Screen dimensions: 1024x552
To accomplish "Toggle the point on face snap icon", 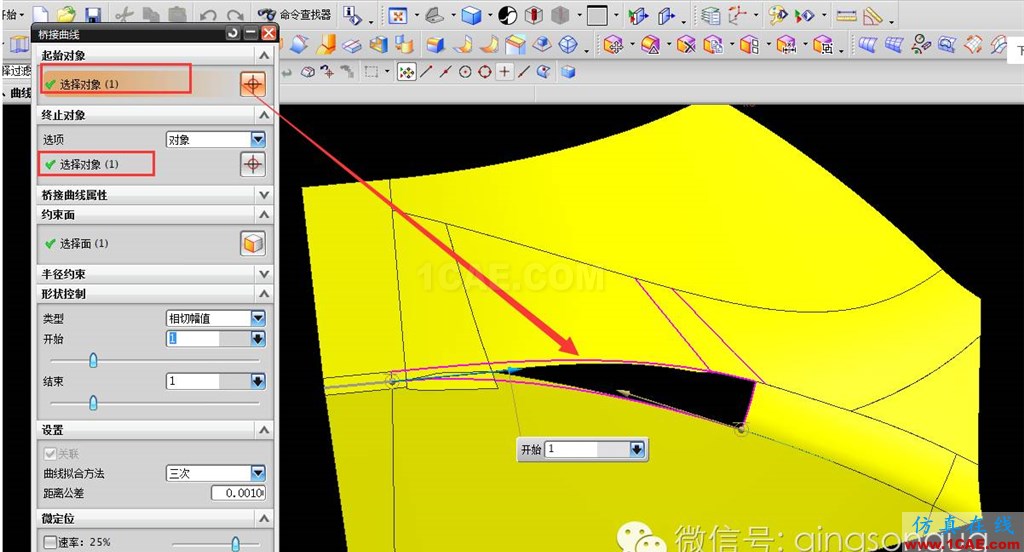I will [543, 72].
